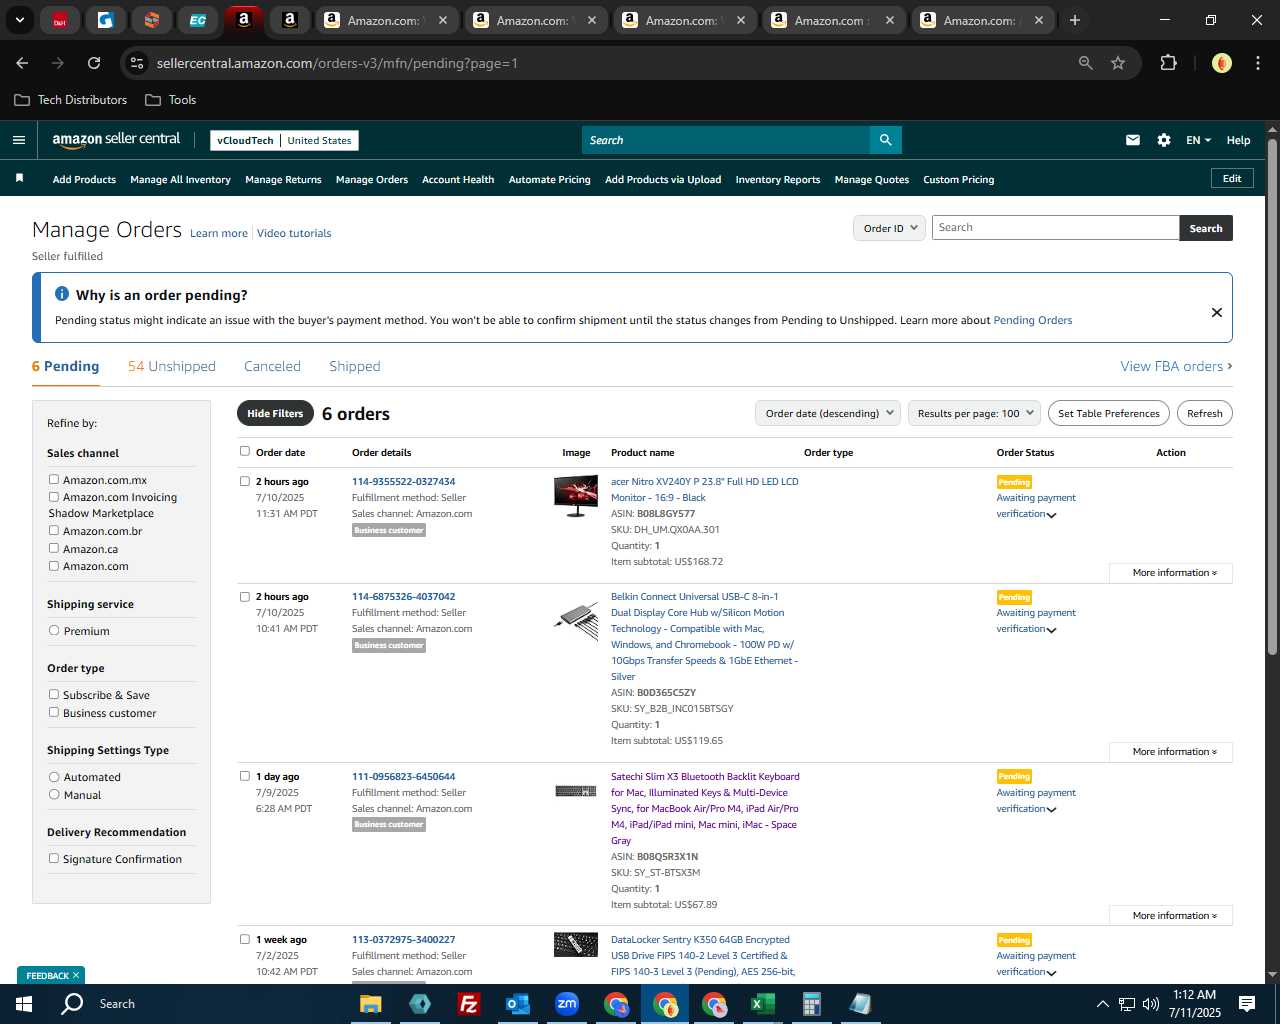This screenshot has width=1280, height=1024.
Task: Check the Amazon.com Invoicing Shadow Marketplace filter
Action: pos(54,497)
